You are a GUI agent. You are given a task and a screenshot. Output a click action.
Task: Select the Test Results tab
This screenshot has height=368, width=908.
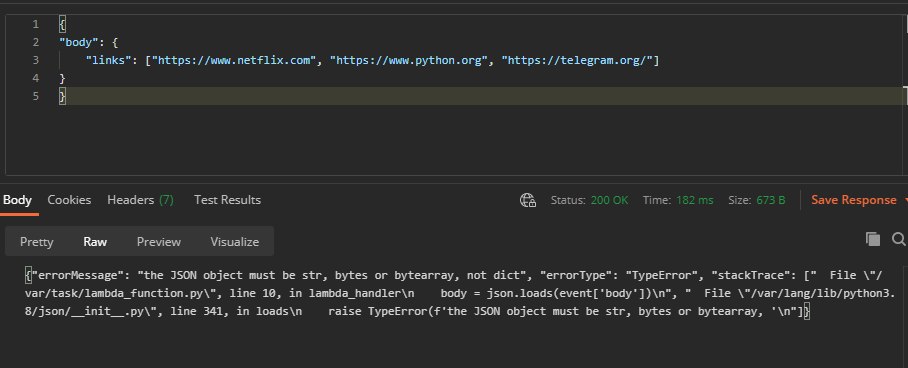point(227,200)
